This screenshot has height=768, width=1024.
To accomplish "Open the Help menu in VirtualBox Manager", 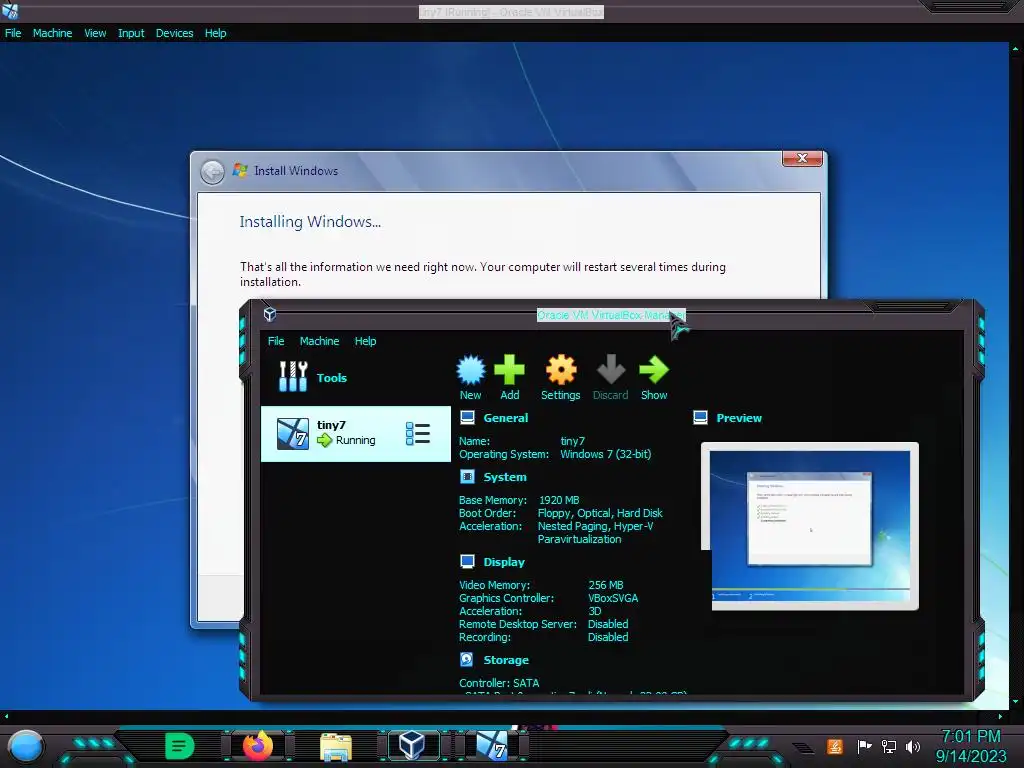I will (365, 341).
